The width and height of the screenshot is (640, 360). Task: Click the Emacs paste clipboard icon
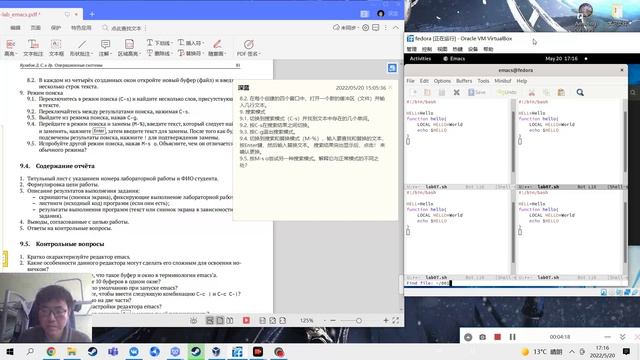pos(561,93)
